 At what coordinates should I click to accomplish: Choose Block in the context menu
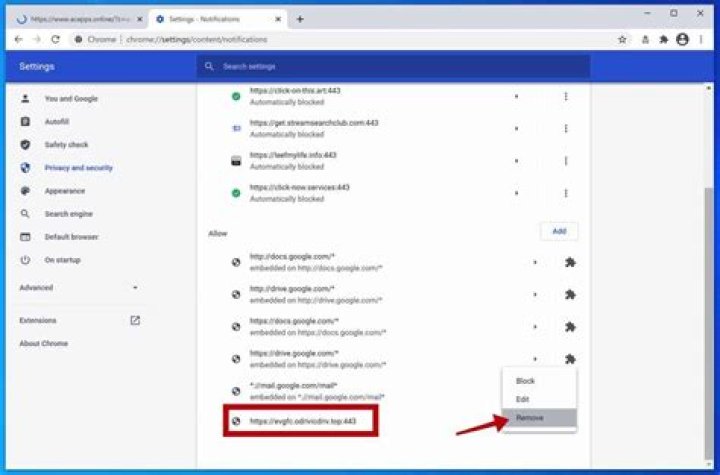tap(525, 381)
